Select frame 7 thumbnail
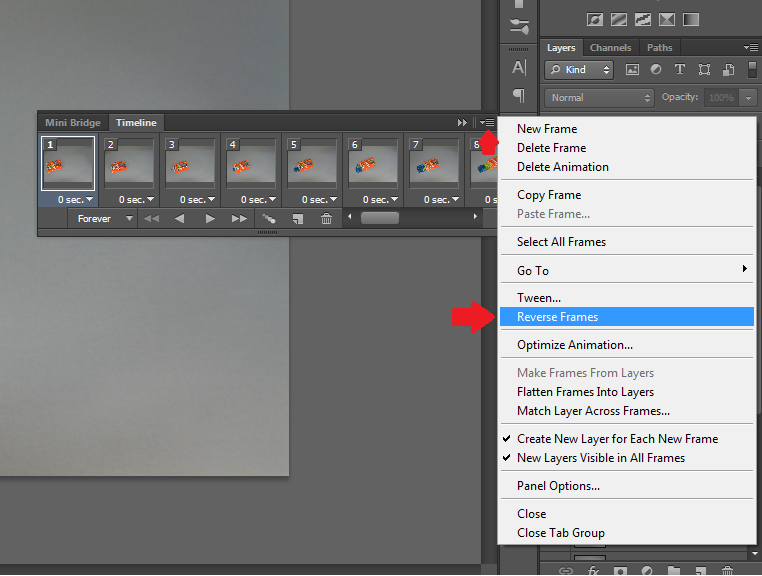Screen dimensions: 762x576 pyautogui.click(x=434, y=163)
